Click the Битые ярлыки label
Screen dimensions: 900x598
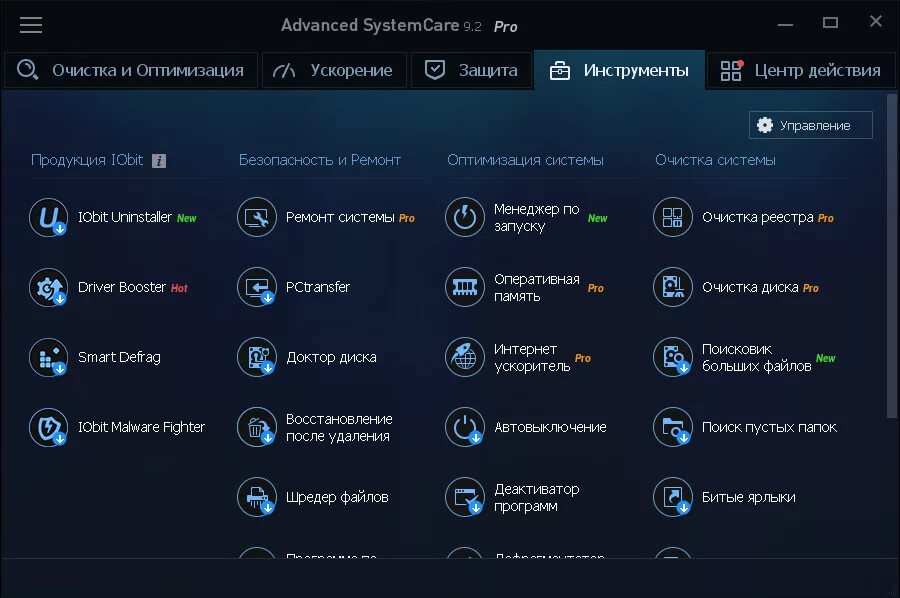pyautogui.click(x=748, y=497)
